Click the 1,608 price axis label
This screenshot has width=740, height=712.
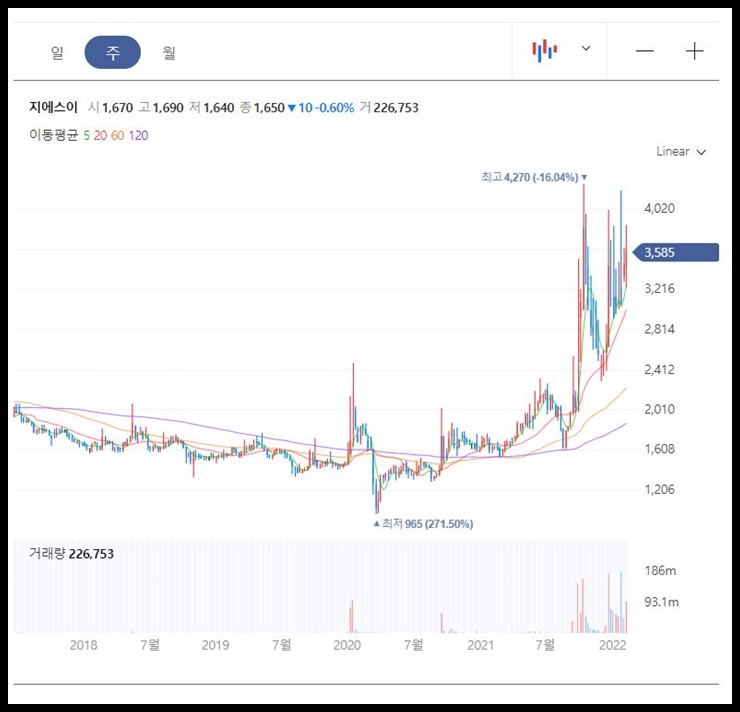pos(659,449)
